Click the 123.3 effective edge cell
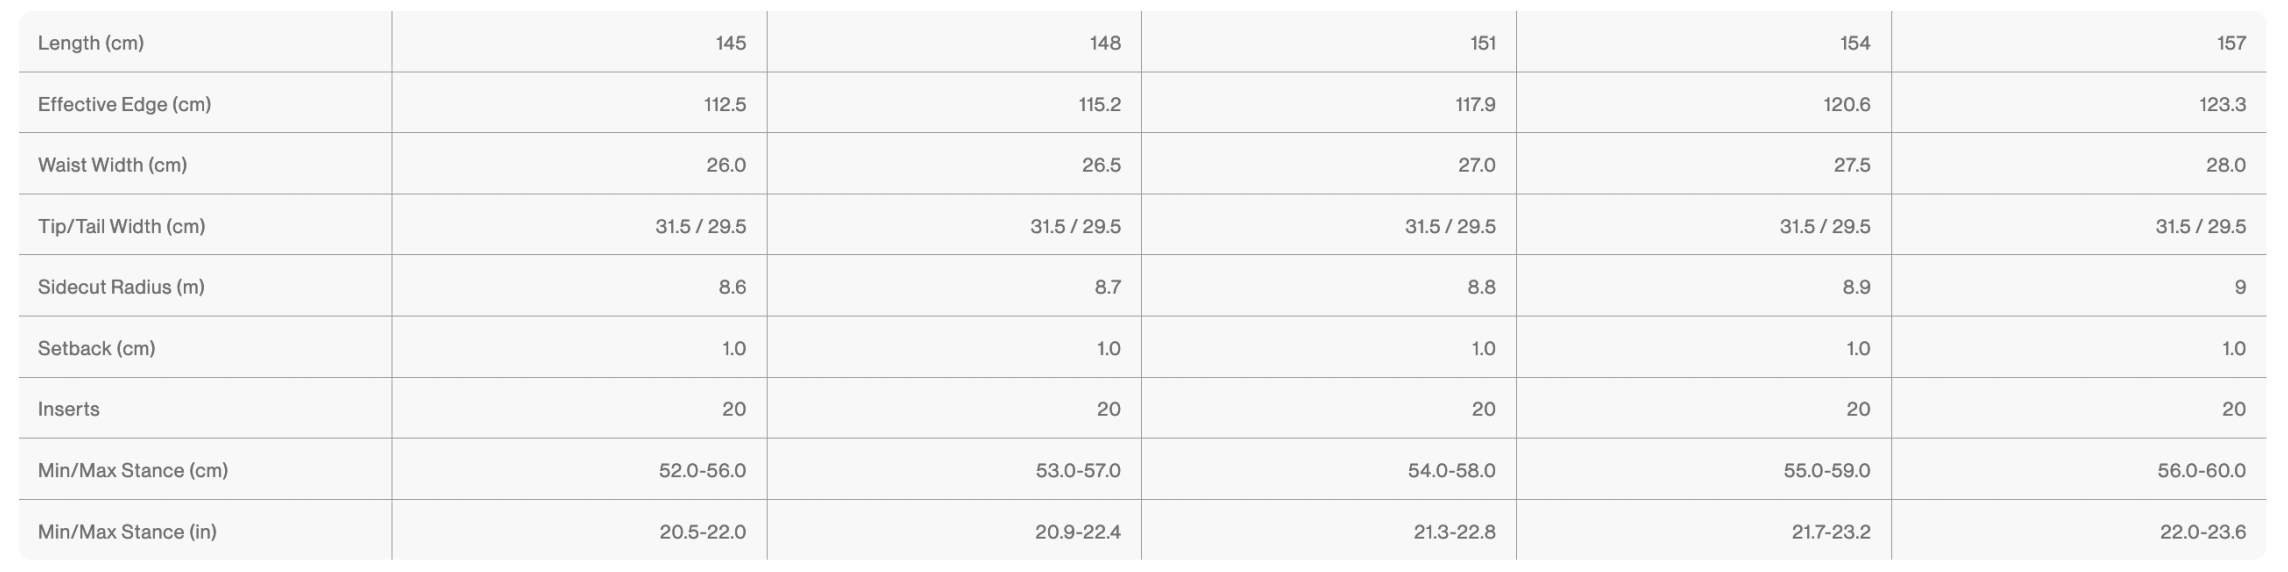 pyautogui.click(x=2222, y=104)
